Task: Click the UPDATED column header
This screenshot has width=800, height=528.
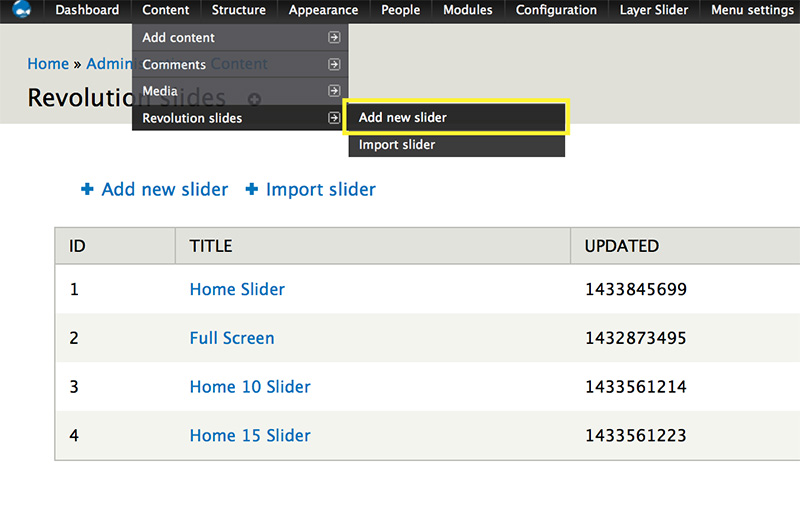Action: coord(621,246)
